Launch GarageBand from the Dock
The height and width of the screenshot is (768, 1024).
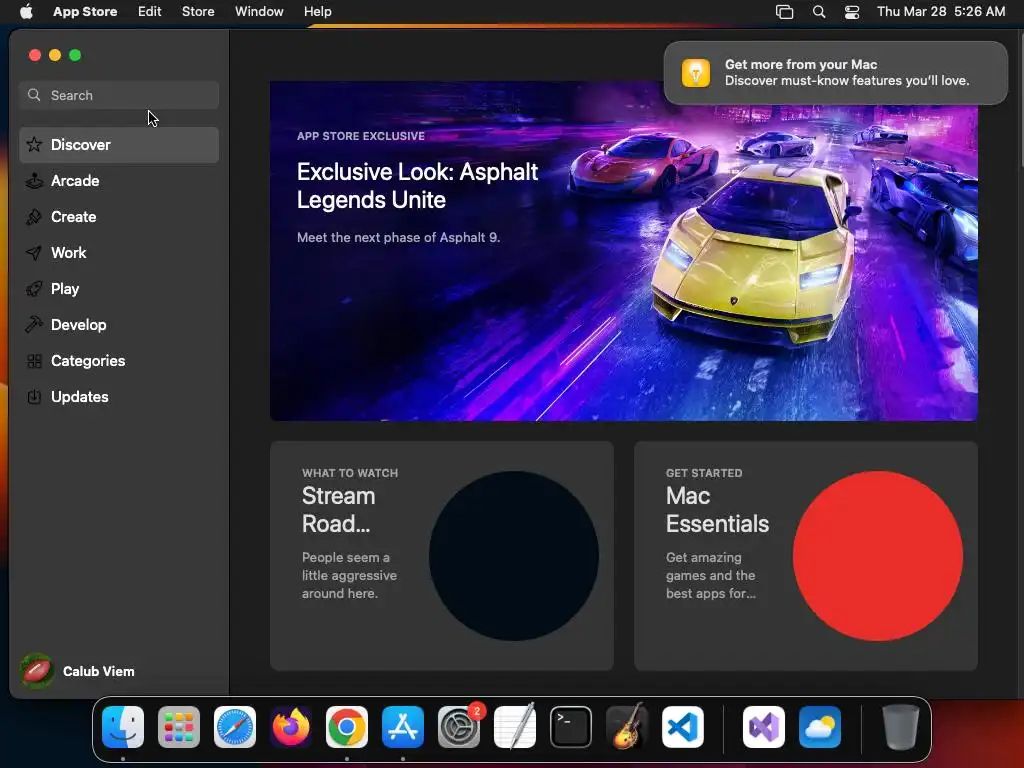coord(627,727)
